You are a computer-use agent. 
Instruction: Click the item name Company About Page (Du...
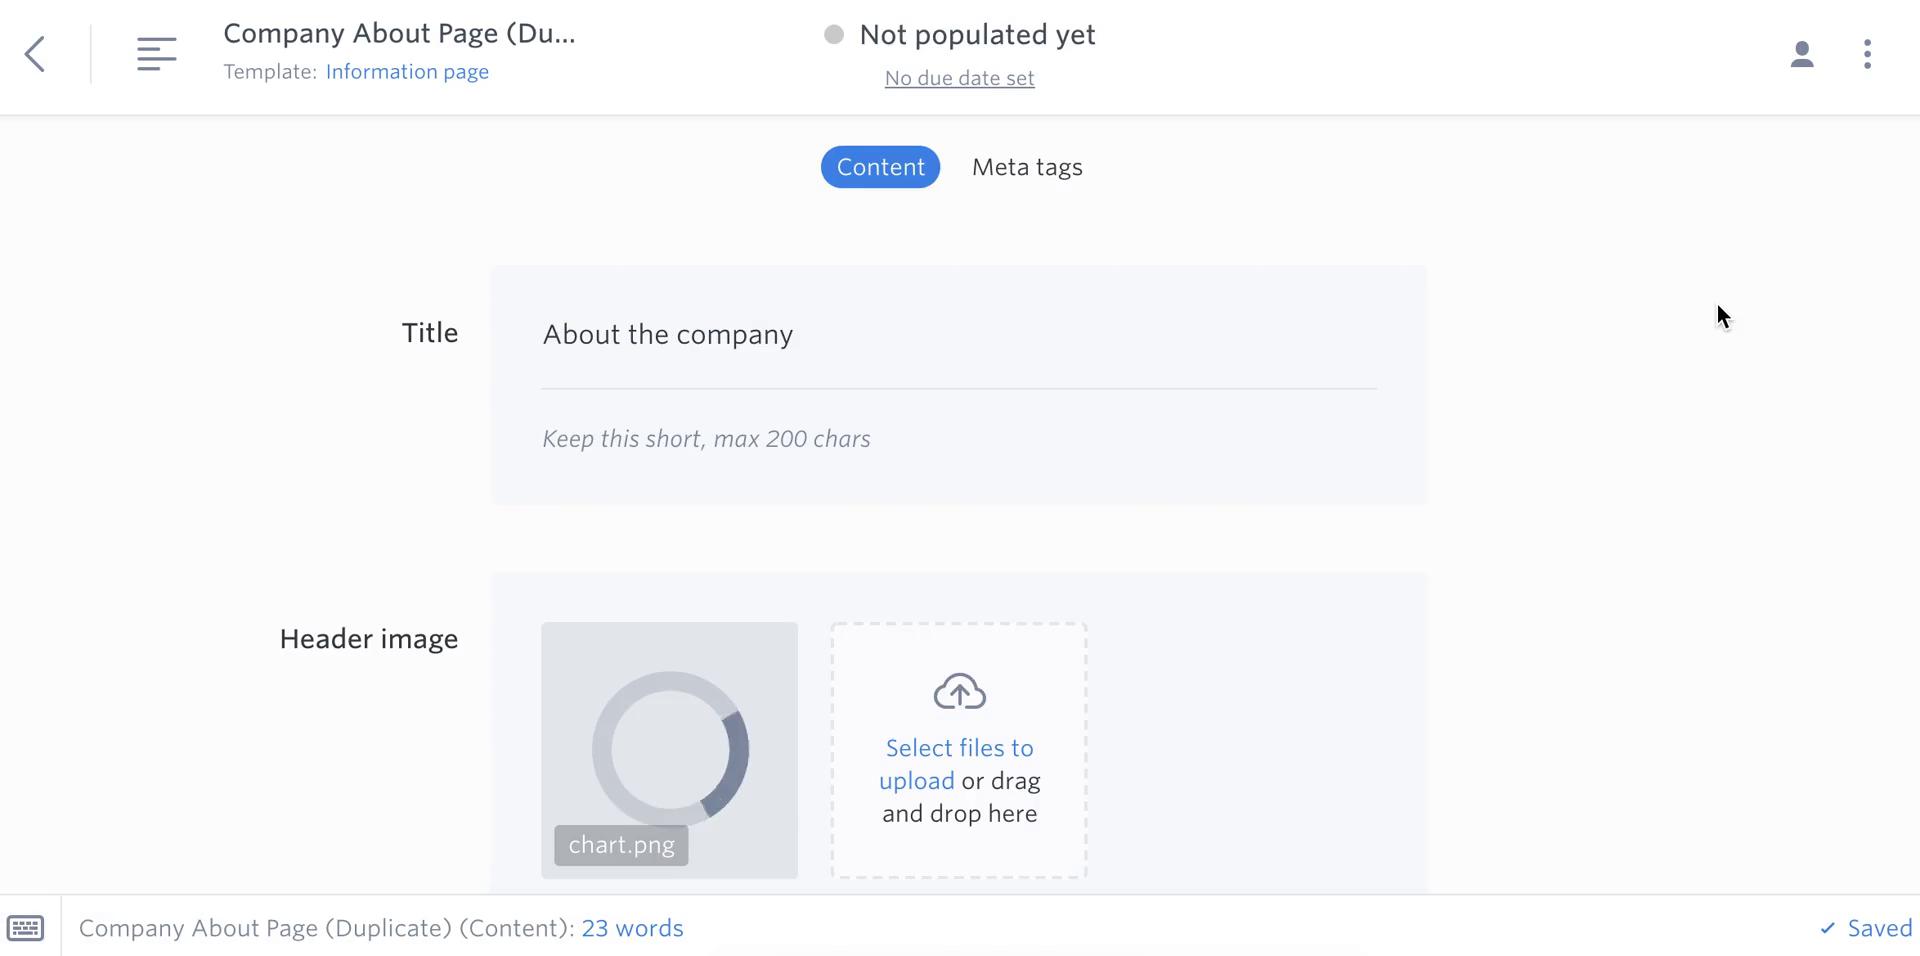pos(399,33)
